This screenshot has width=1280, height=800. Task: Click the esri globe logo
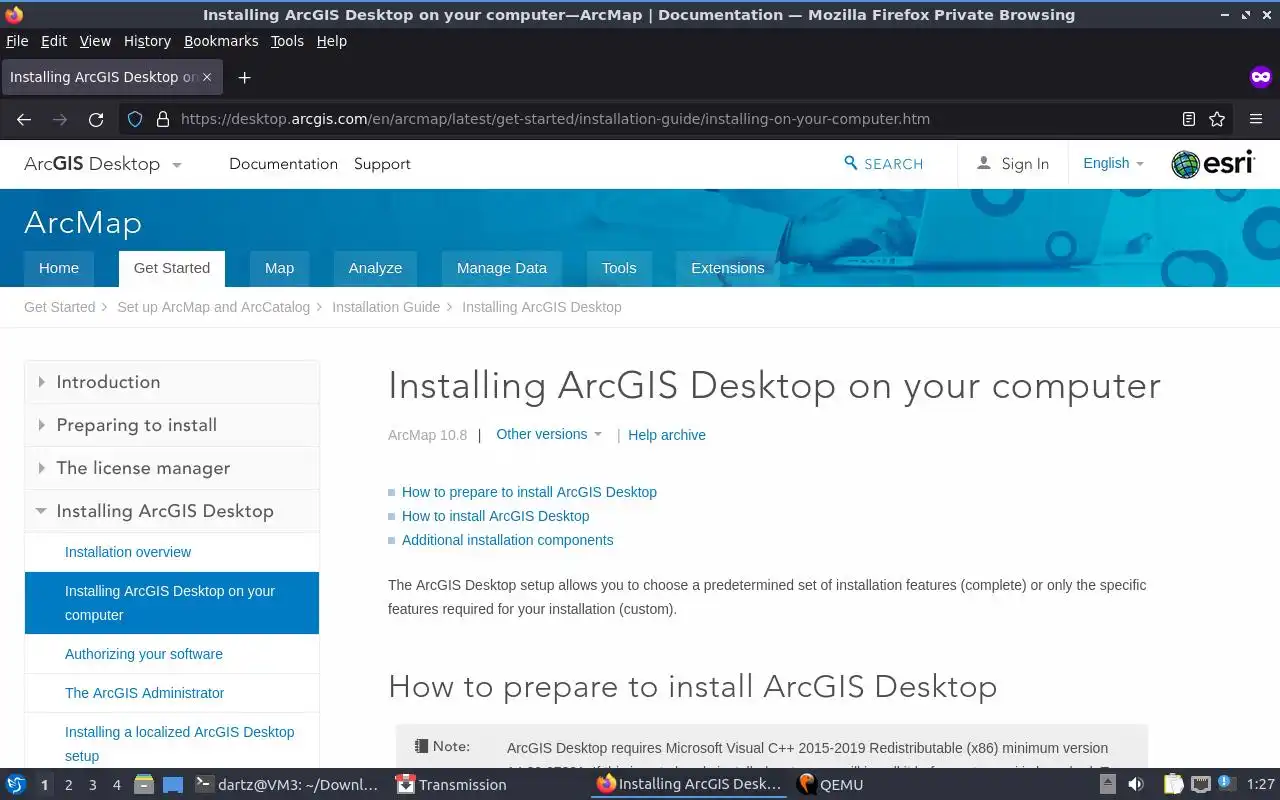pos(1213,164)
